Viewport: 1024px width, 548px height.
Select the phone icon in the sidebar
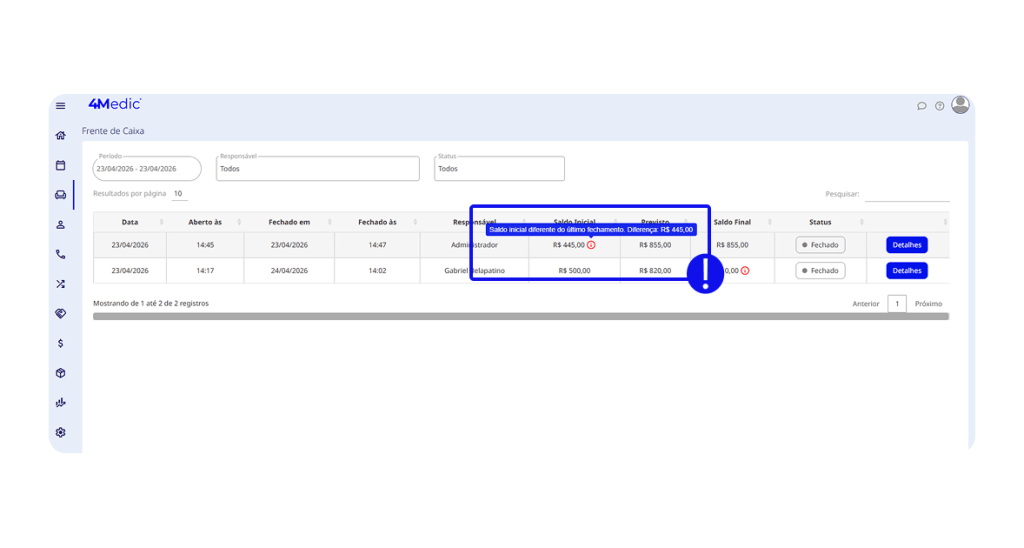[x=61, y=254]
